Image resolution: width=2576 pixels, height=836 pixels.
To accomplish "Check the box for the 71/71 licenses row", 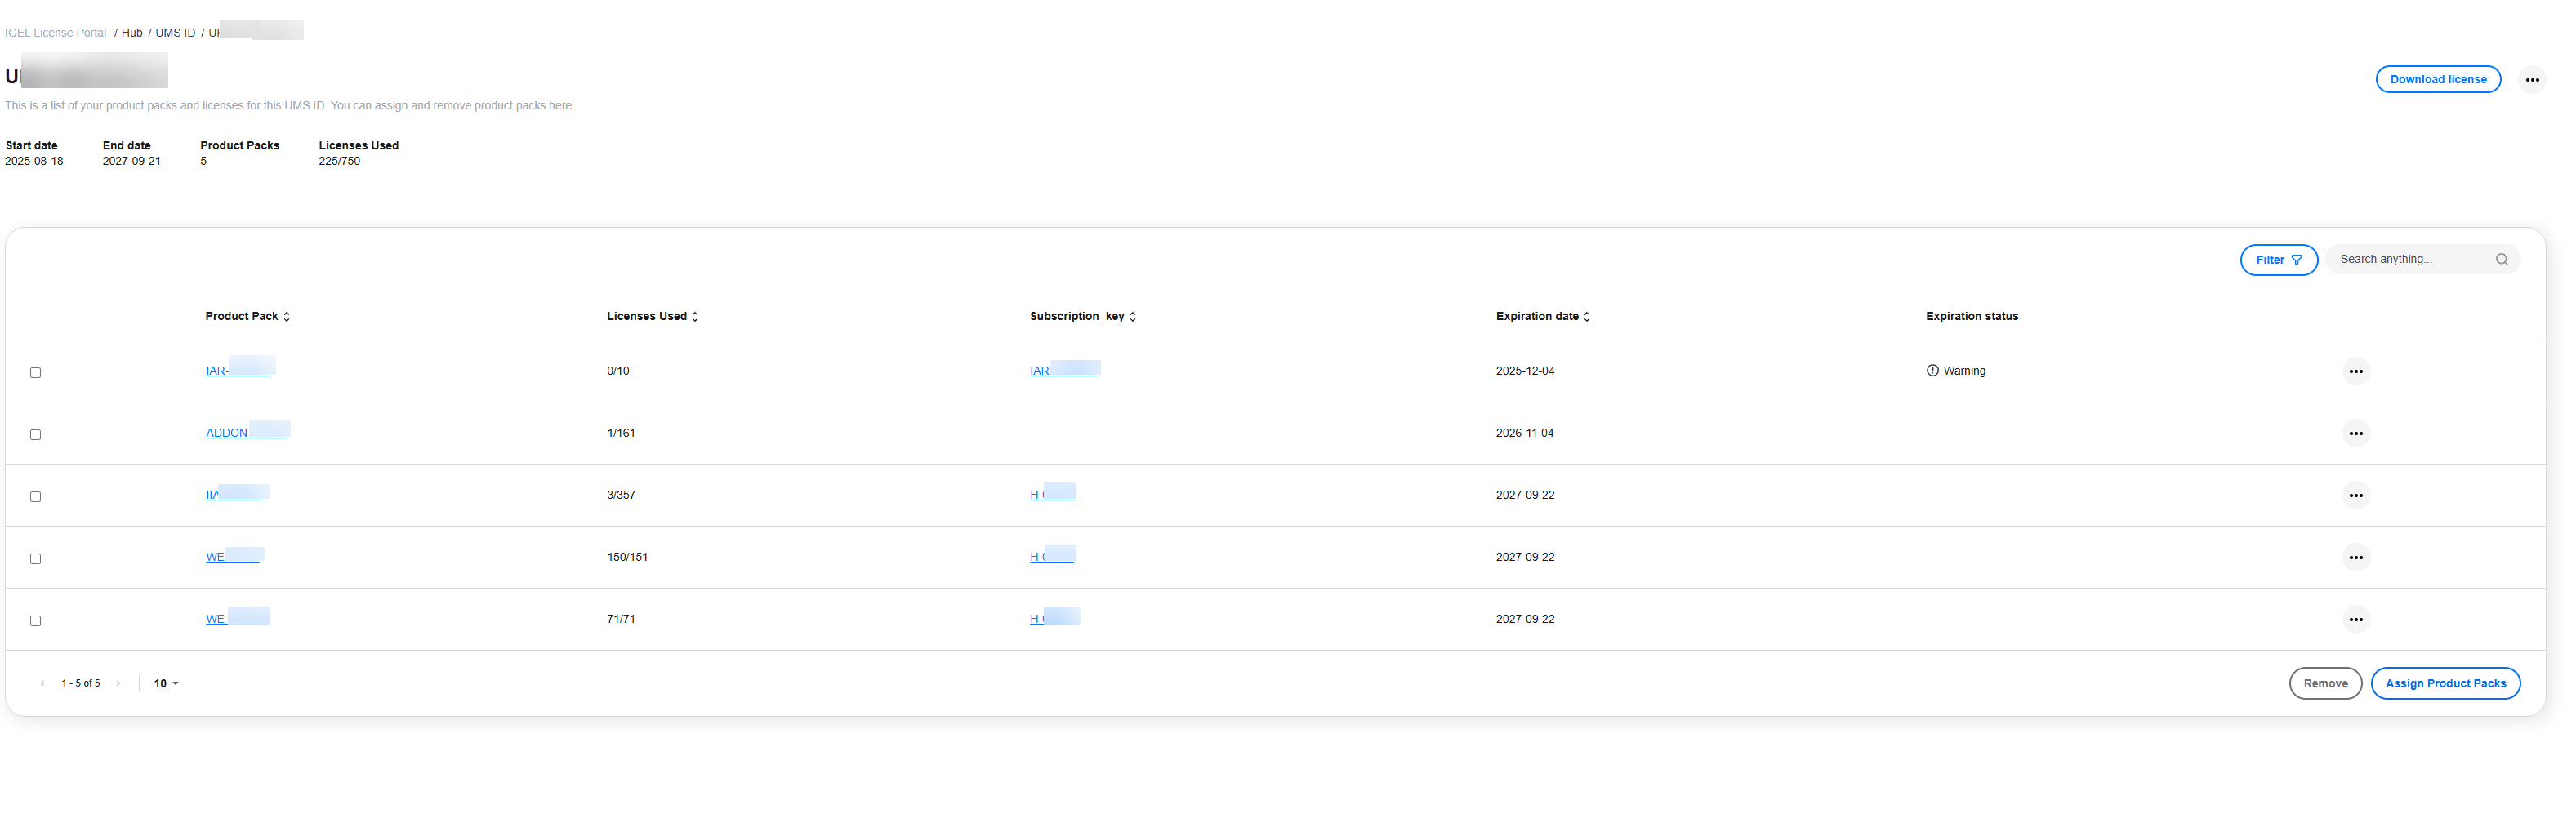I will pyautogui.click(x=36, y=621).
